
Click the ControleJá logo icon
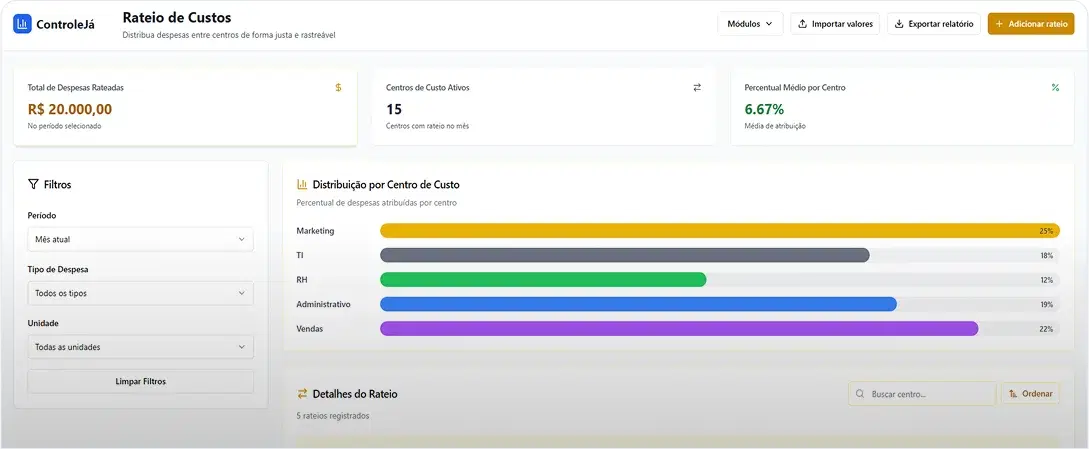(x=22, y=24)
